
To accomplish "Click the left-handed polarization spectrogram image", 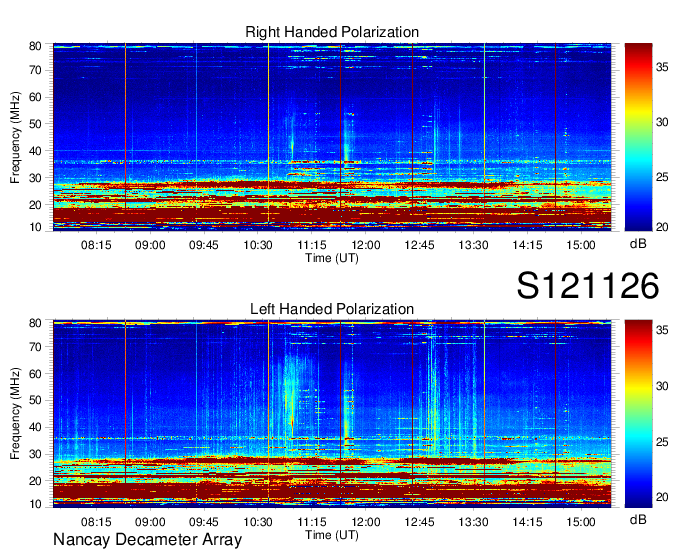I will (x=332, y=414).
